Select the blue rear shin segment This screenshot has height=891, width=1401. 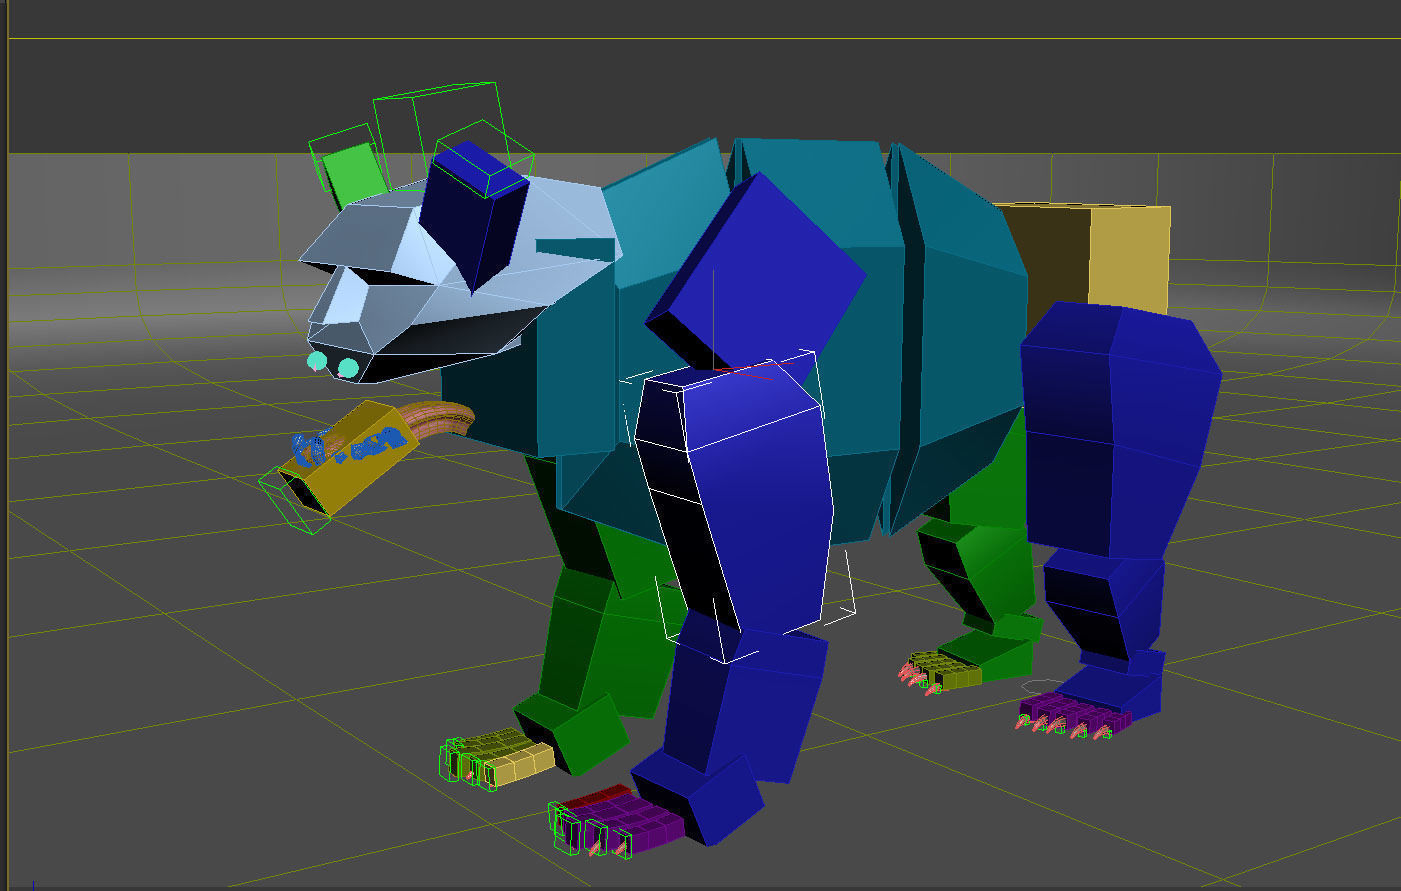(x=1105, y=603)
